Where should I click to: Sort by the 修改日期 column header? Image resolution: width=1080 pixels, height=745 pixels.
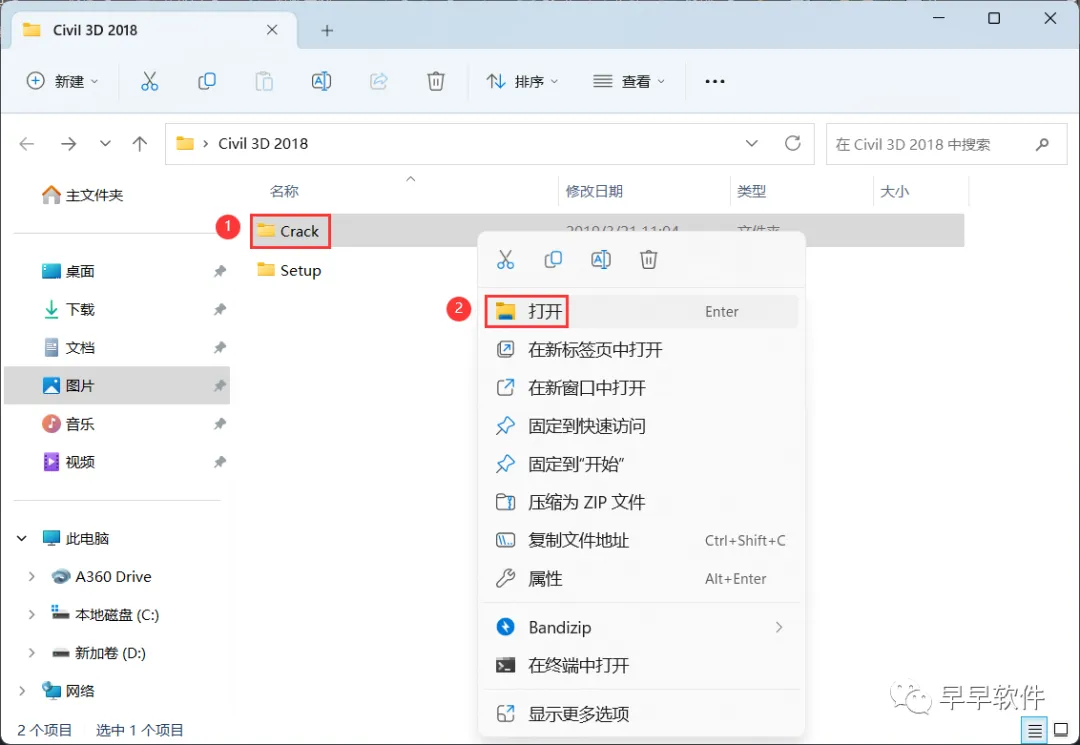[594, 191]
